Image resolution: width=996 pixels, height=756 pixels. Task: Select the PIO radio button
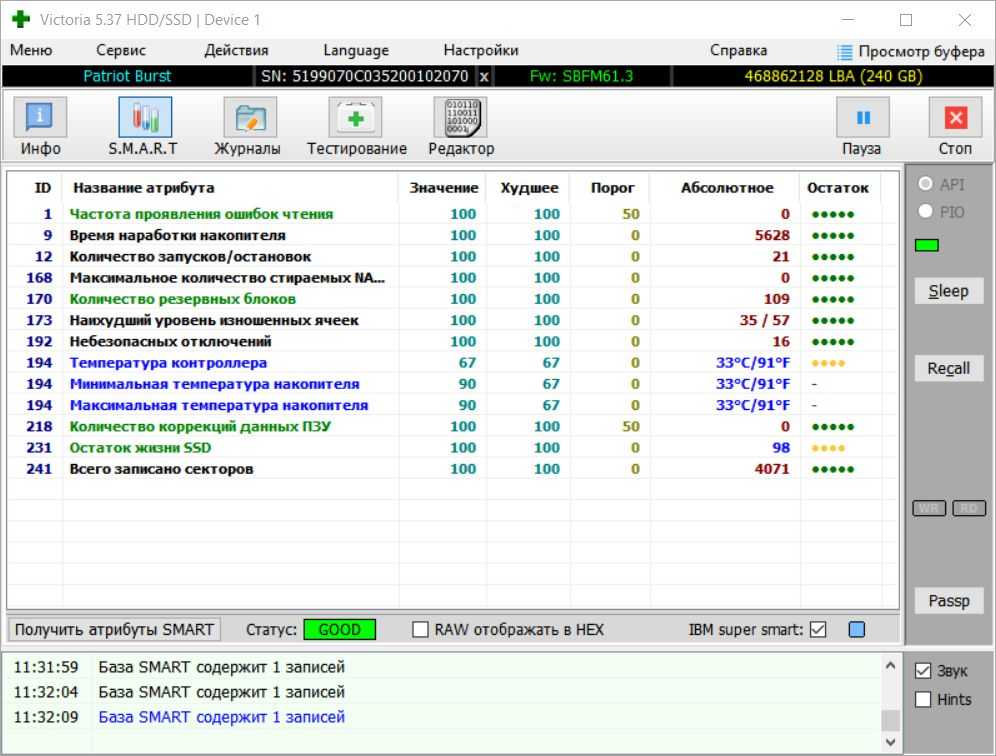pos(925,211)
